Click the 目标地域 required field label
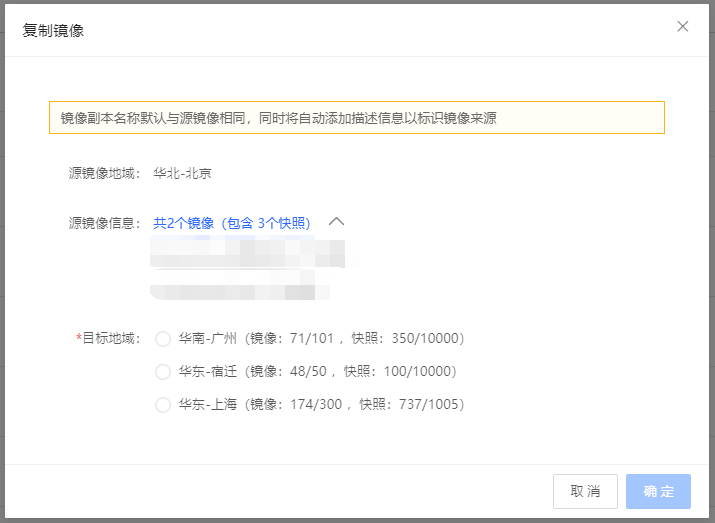This screenshot has height=523, width=715. click(109, 338)
